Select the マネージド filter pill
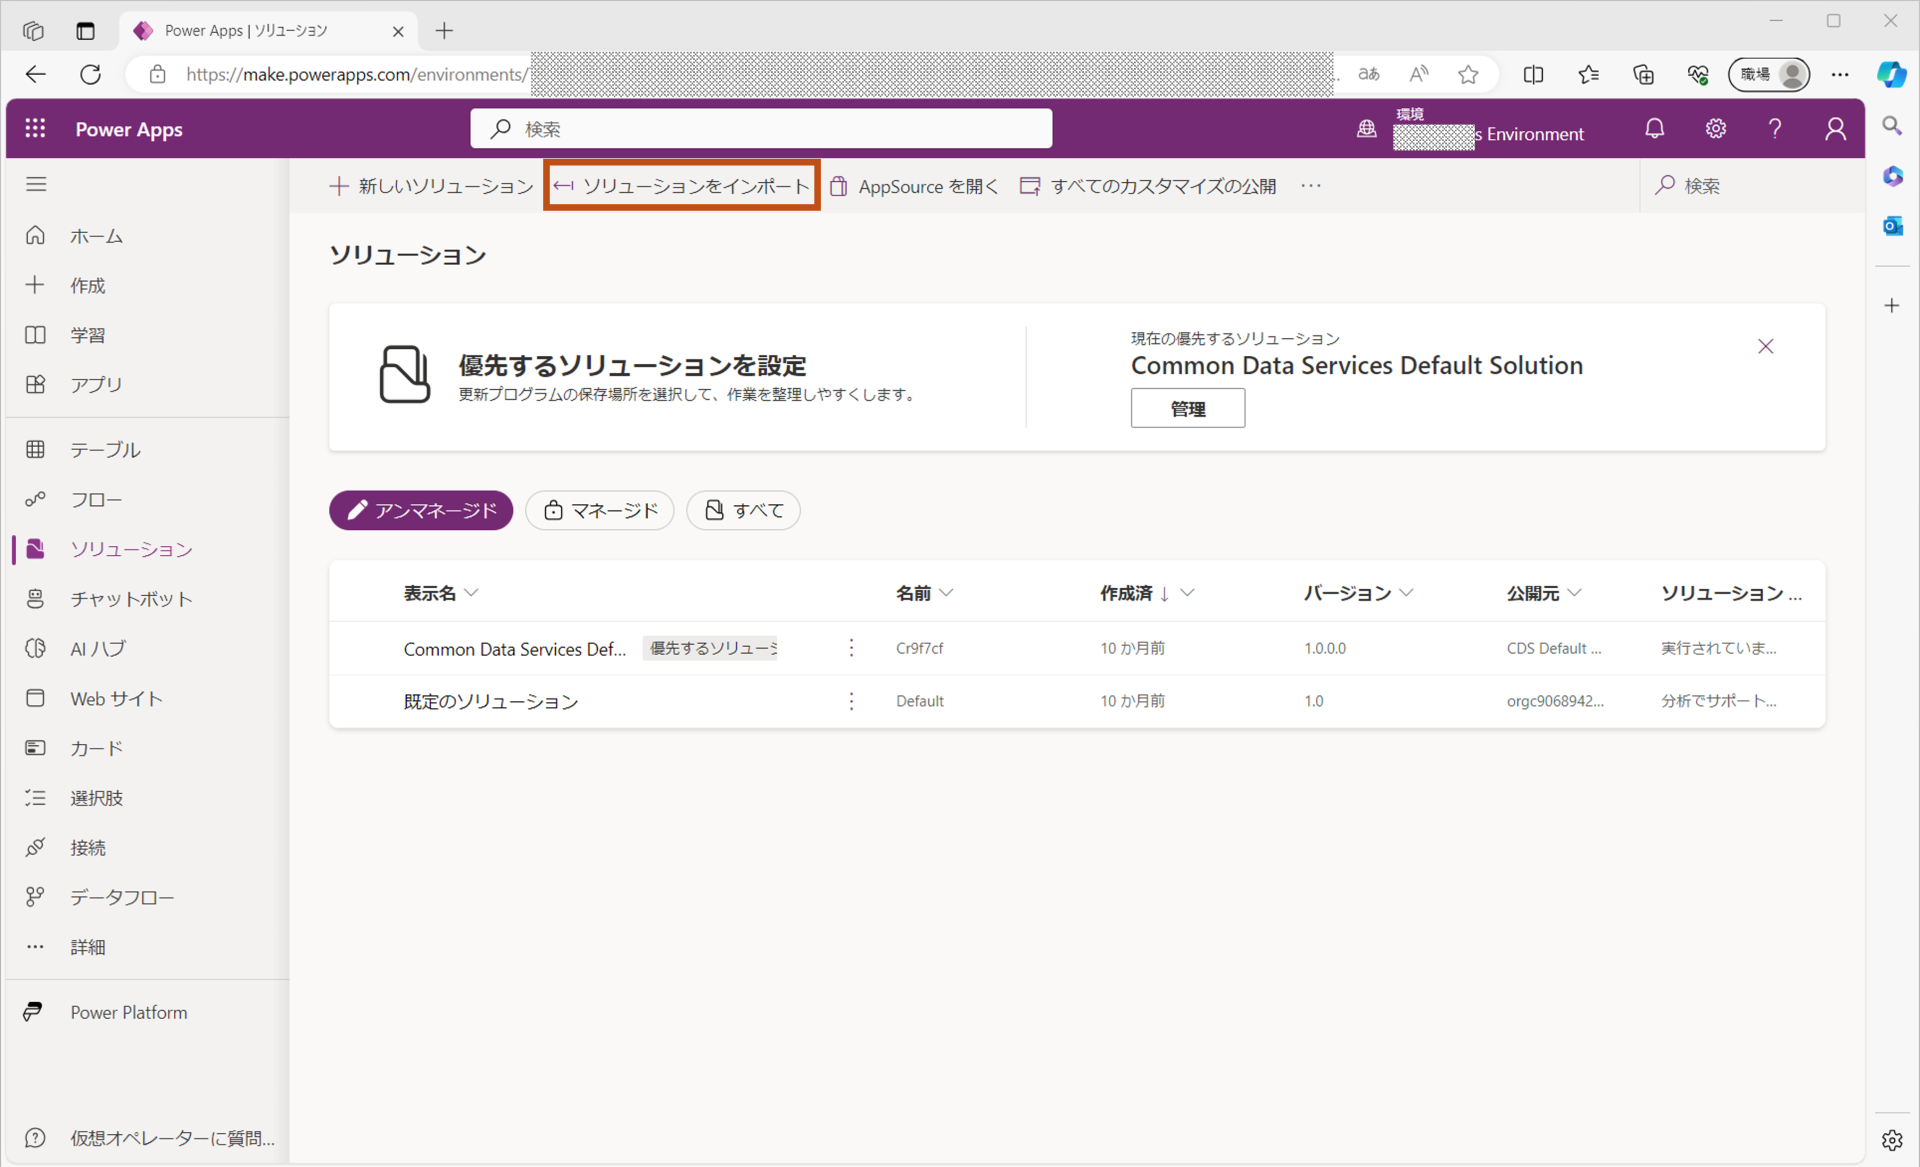 point(600,510)
